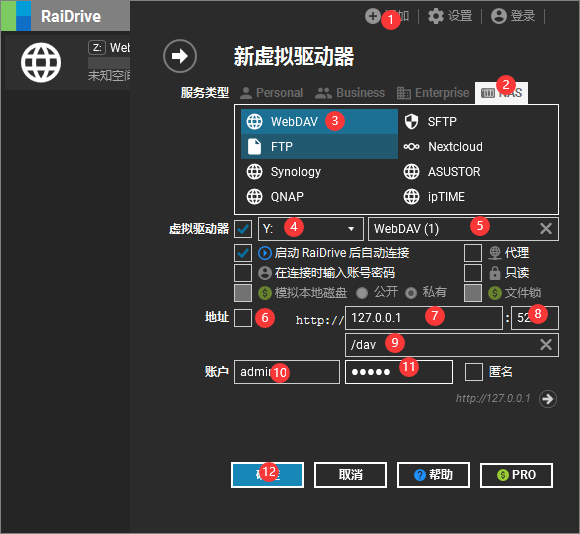The image size is (580, 534).
Task: Select WebDAV service type
Action: coord(319,121)
